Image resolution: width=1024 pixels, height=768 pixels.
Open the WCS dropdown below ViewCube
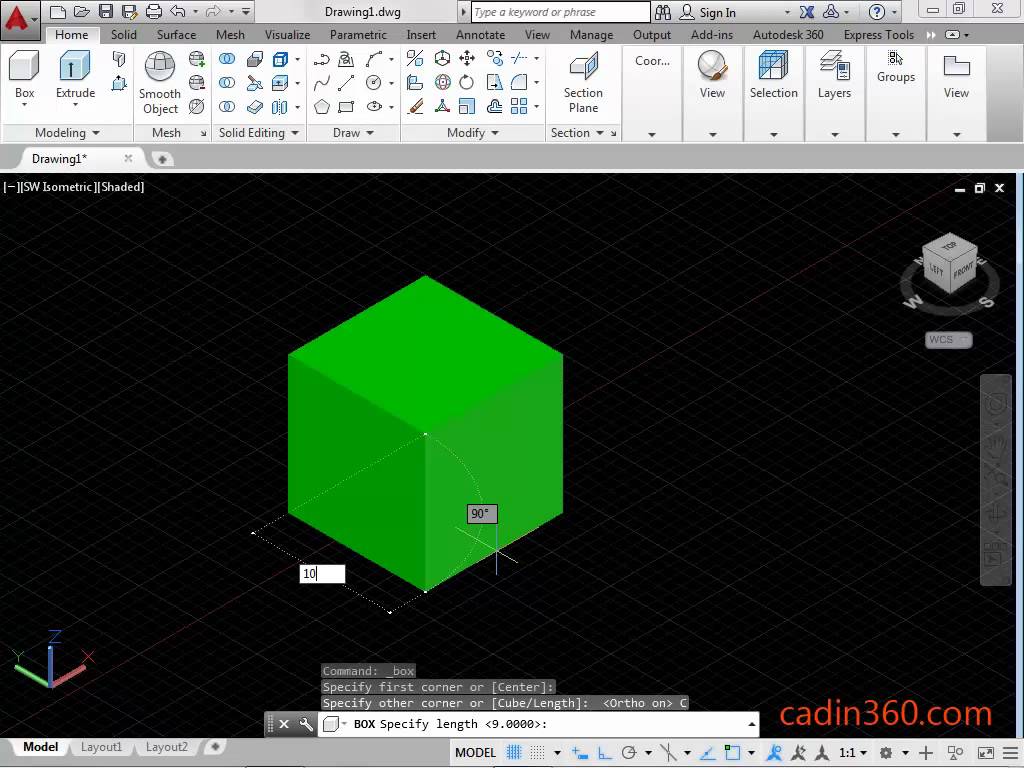tap(946, 340)
